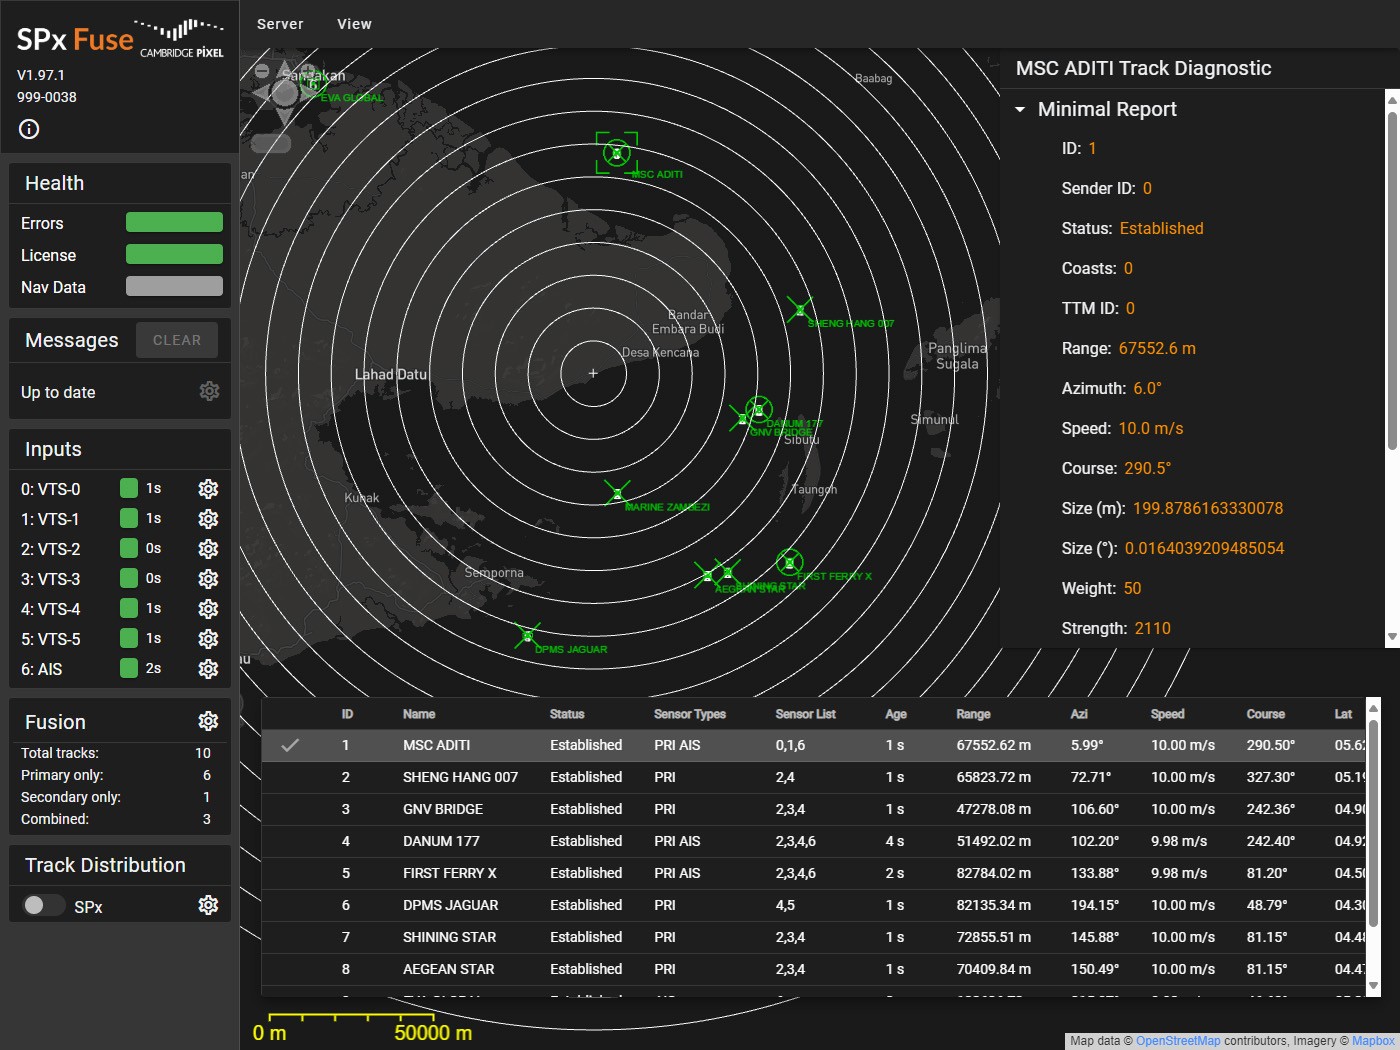Image resolution: width=1400 pixels, height=1050 pixels.
Task: Open settings gear for AIS input
Action: [x=208, y=669]
